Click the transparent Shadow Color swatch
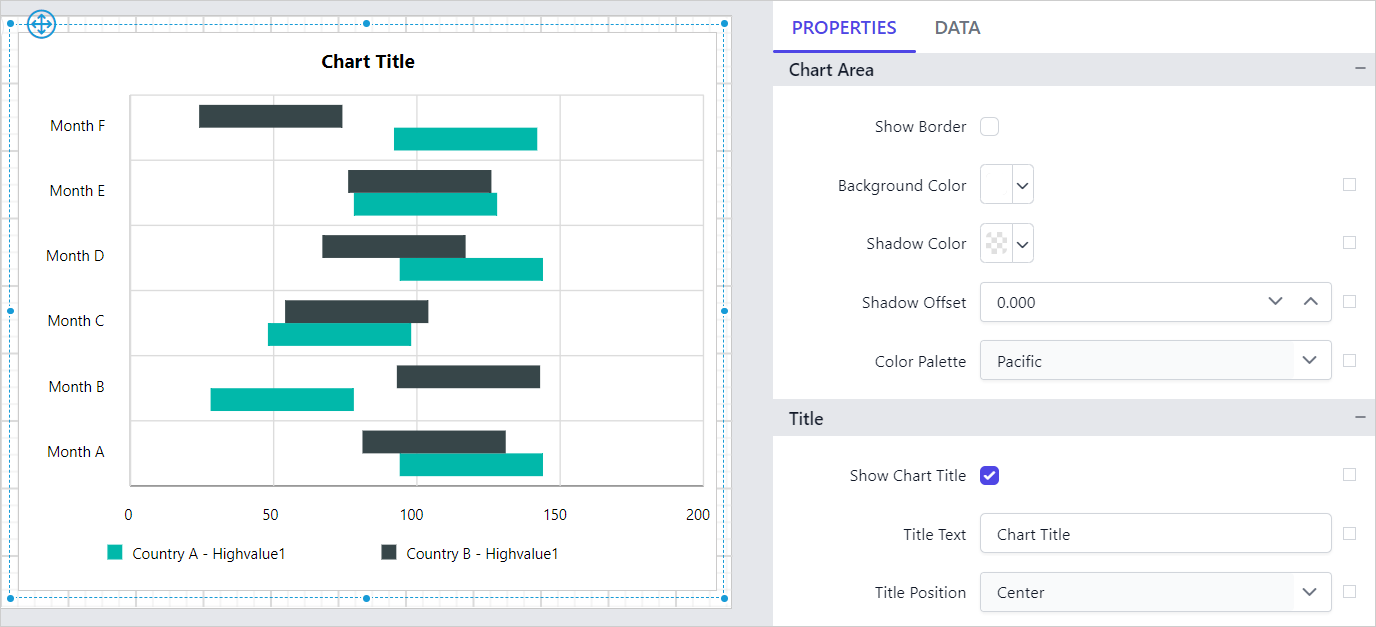Screen dimensions: 1376x627 point(996,243)
